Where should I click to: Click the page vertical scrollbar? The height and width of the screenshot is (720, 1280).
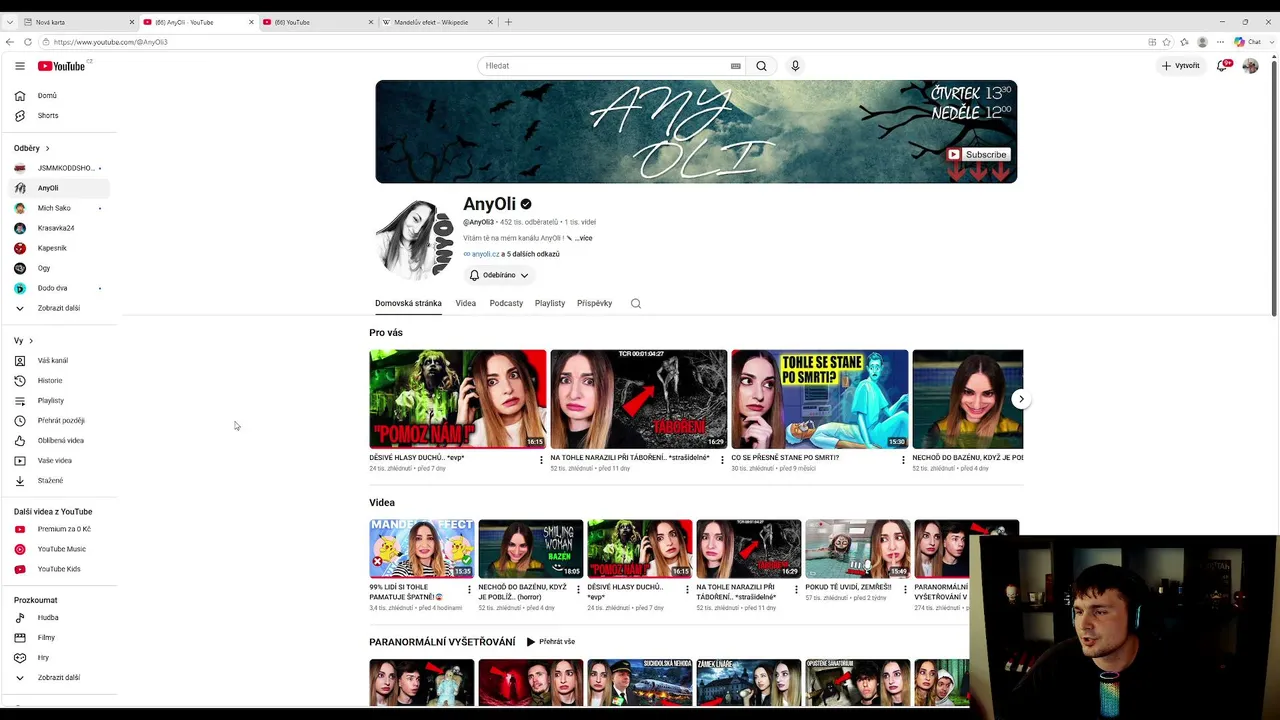pos(1274,190)
